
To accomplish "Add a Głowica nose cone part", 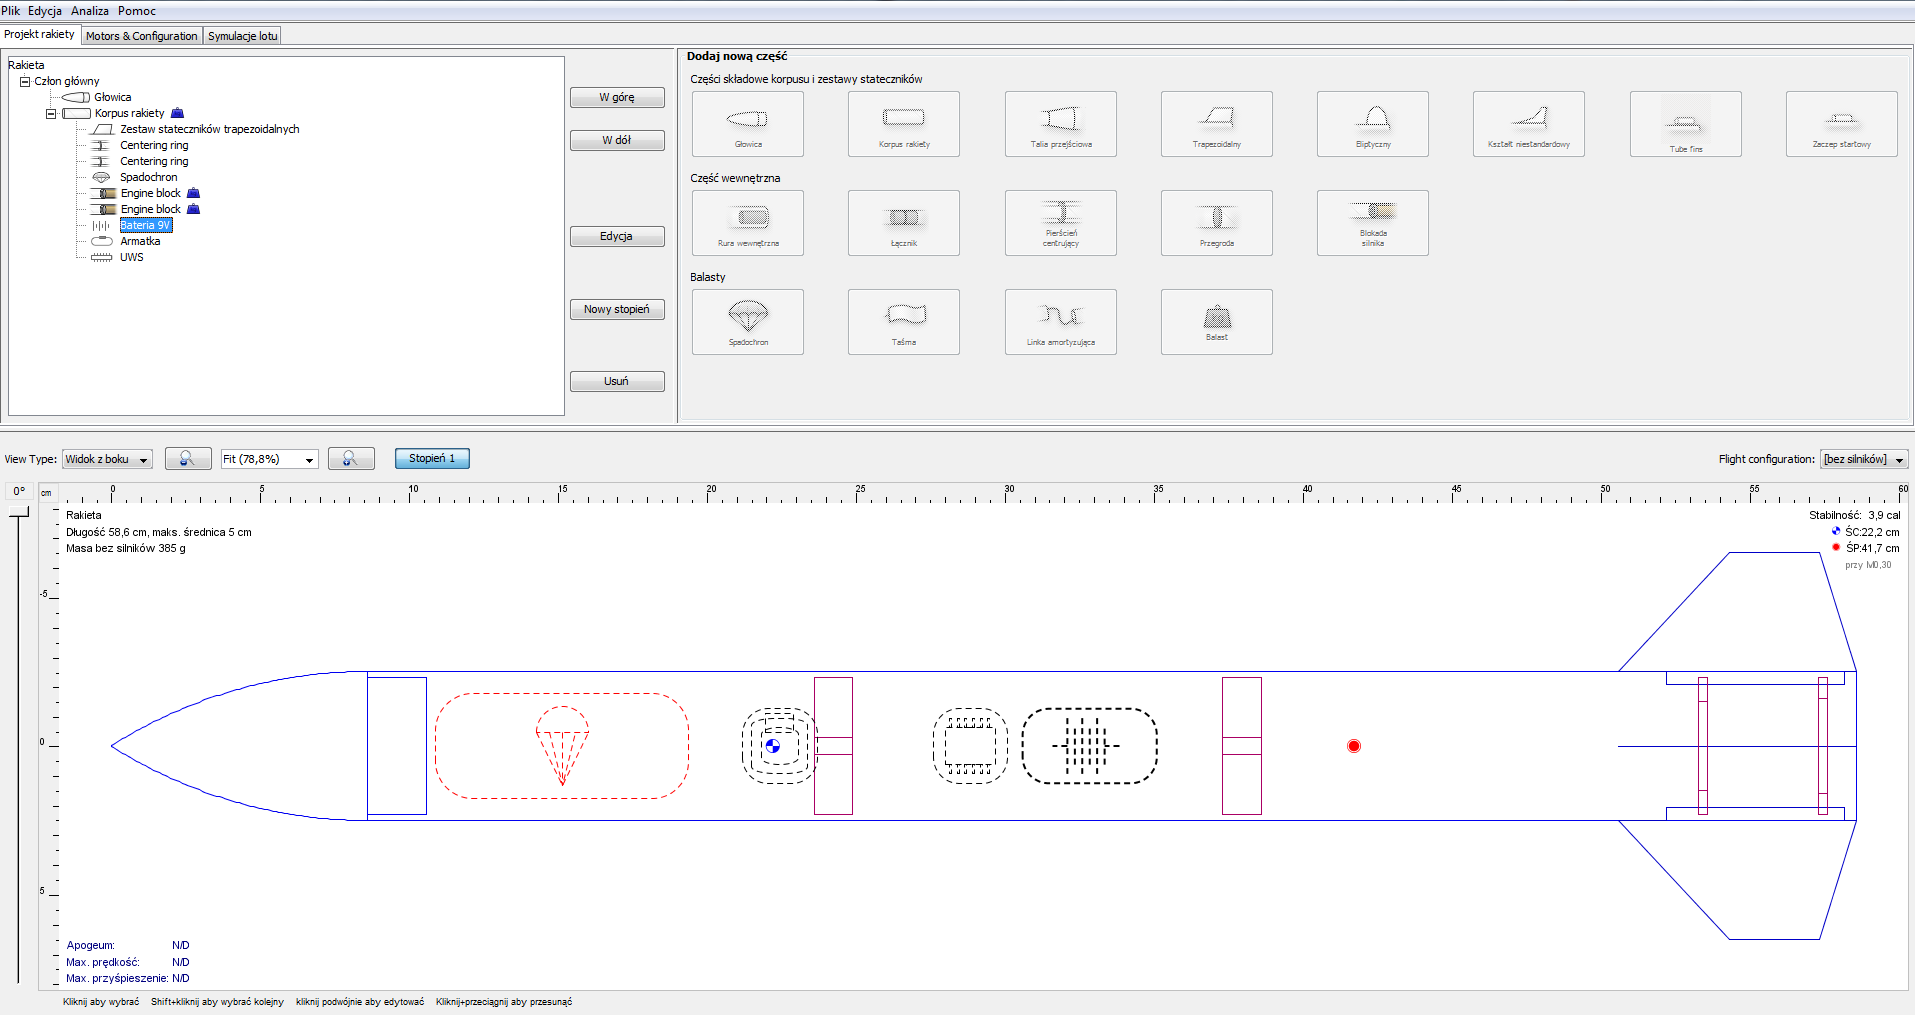I will 747,124.
